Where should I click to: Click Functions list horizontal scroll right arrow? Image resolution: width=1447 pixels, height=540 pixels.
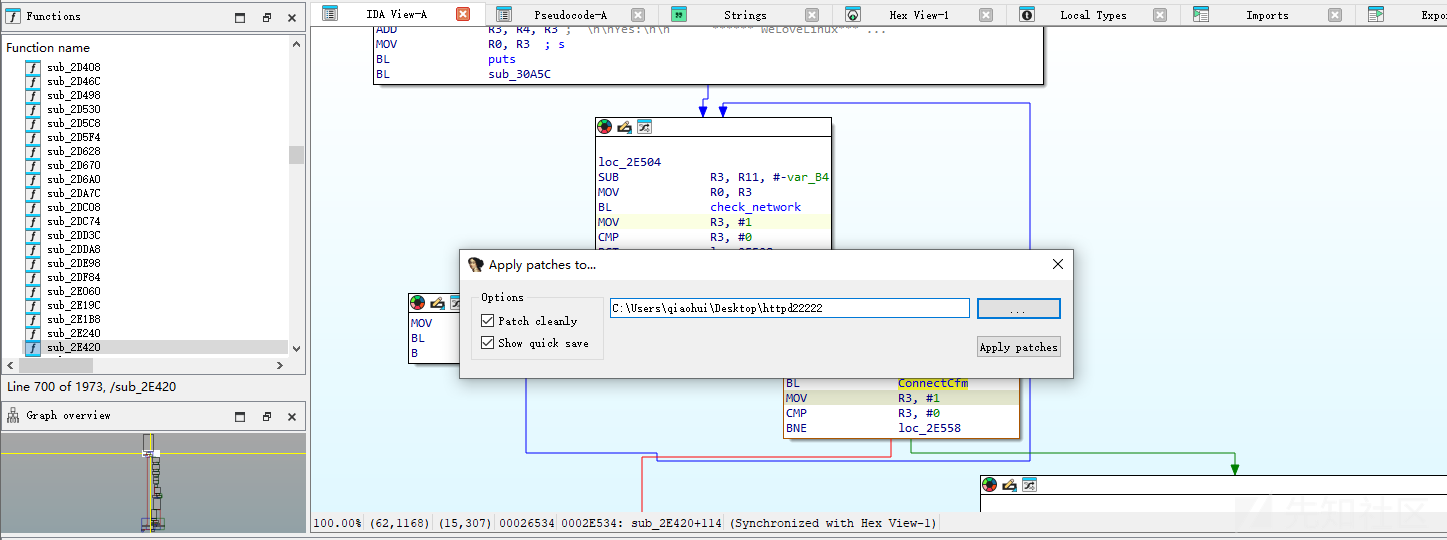click(x=279, y=366)
